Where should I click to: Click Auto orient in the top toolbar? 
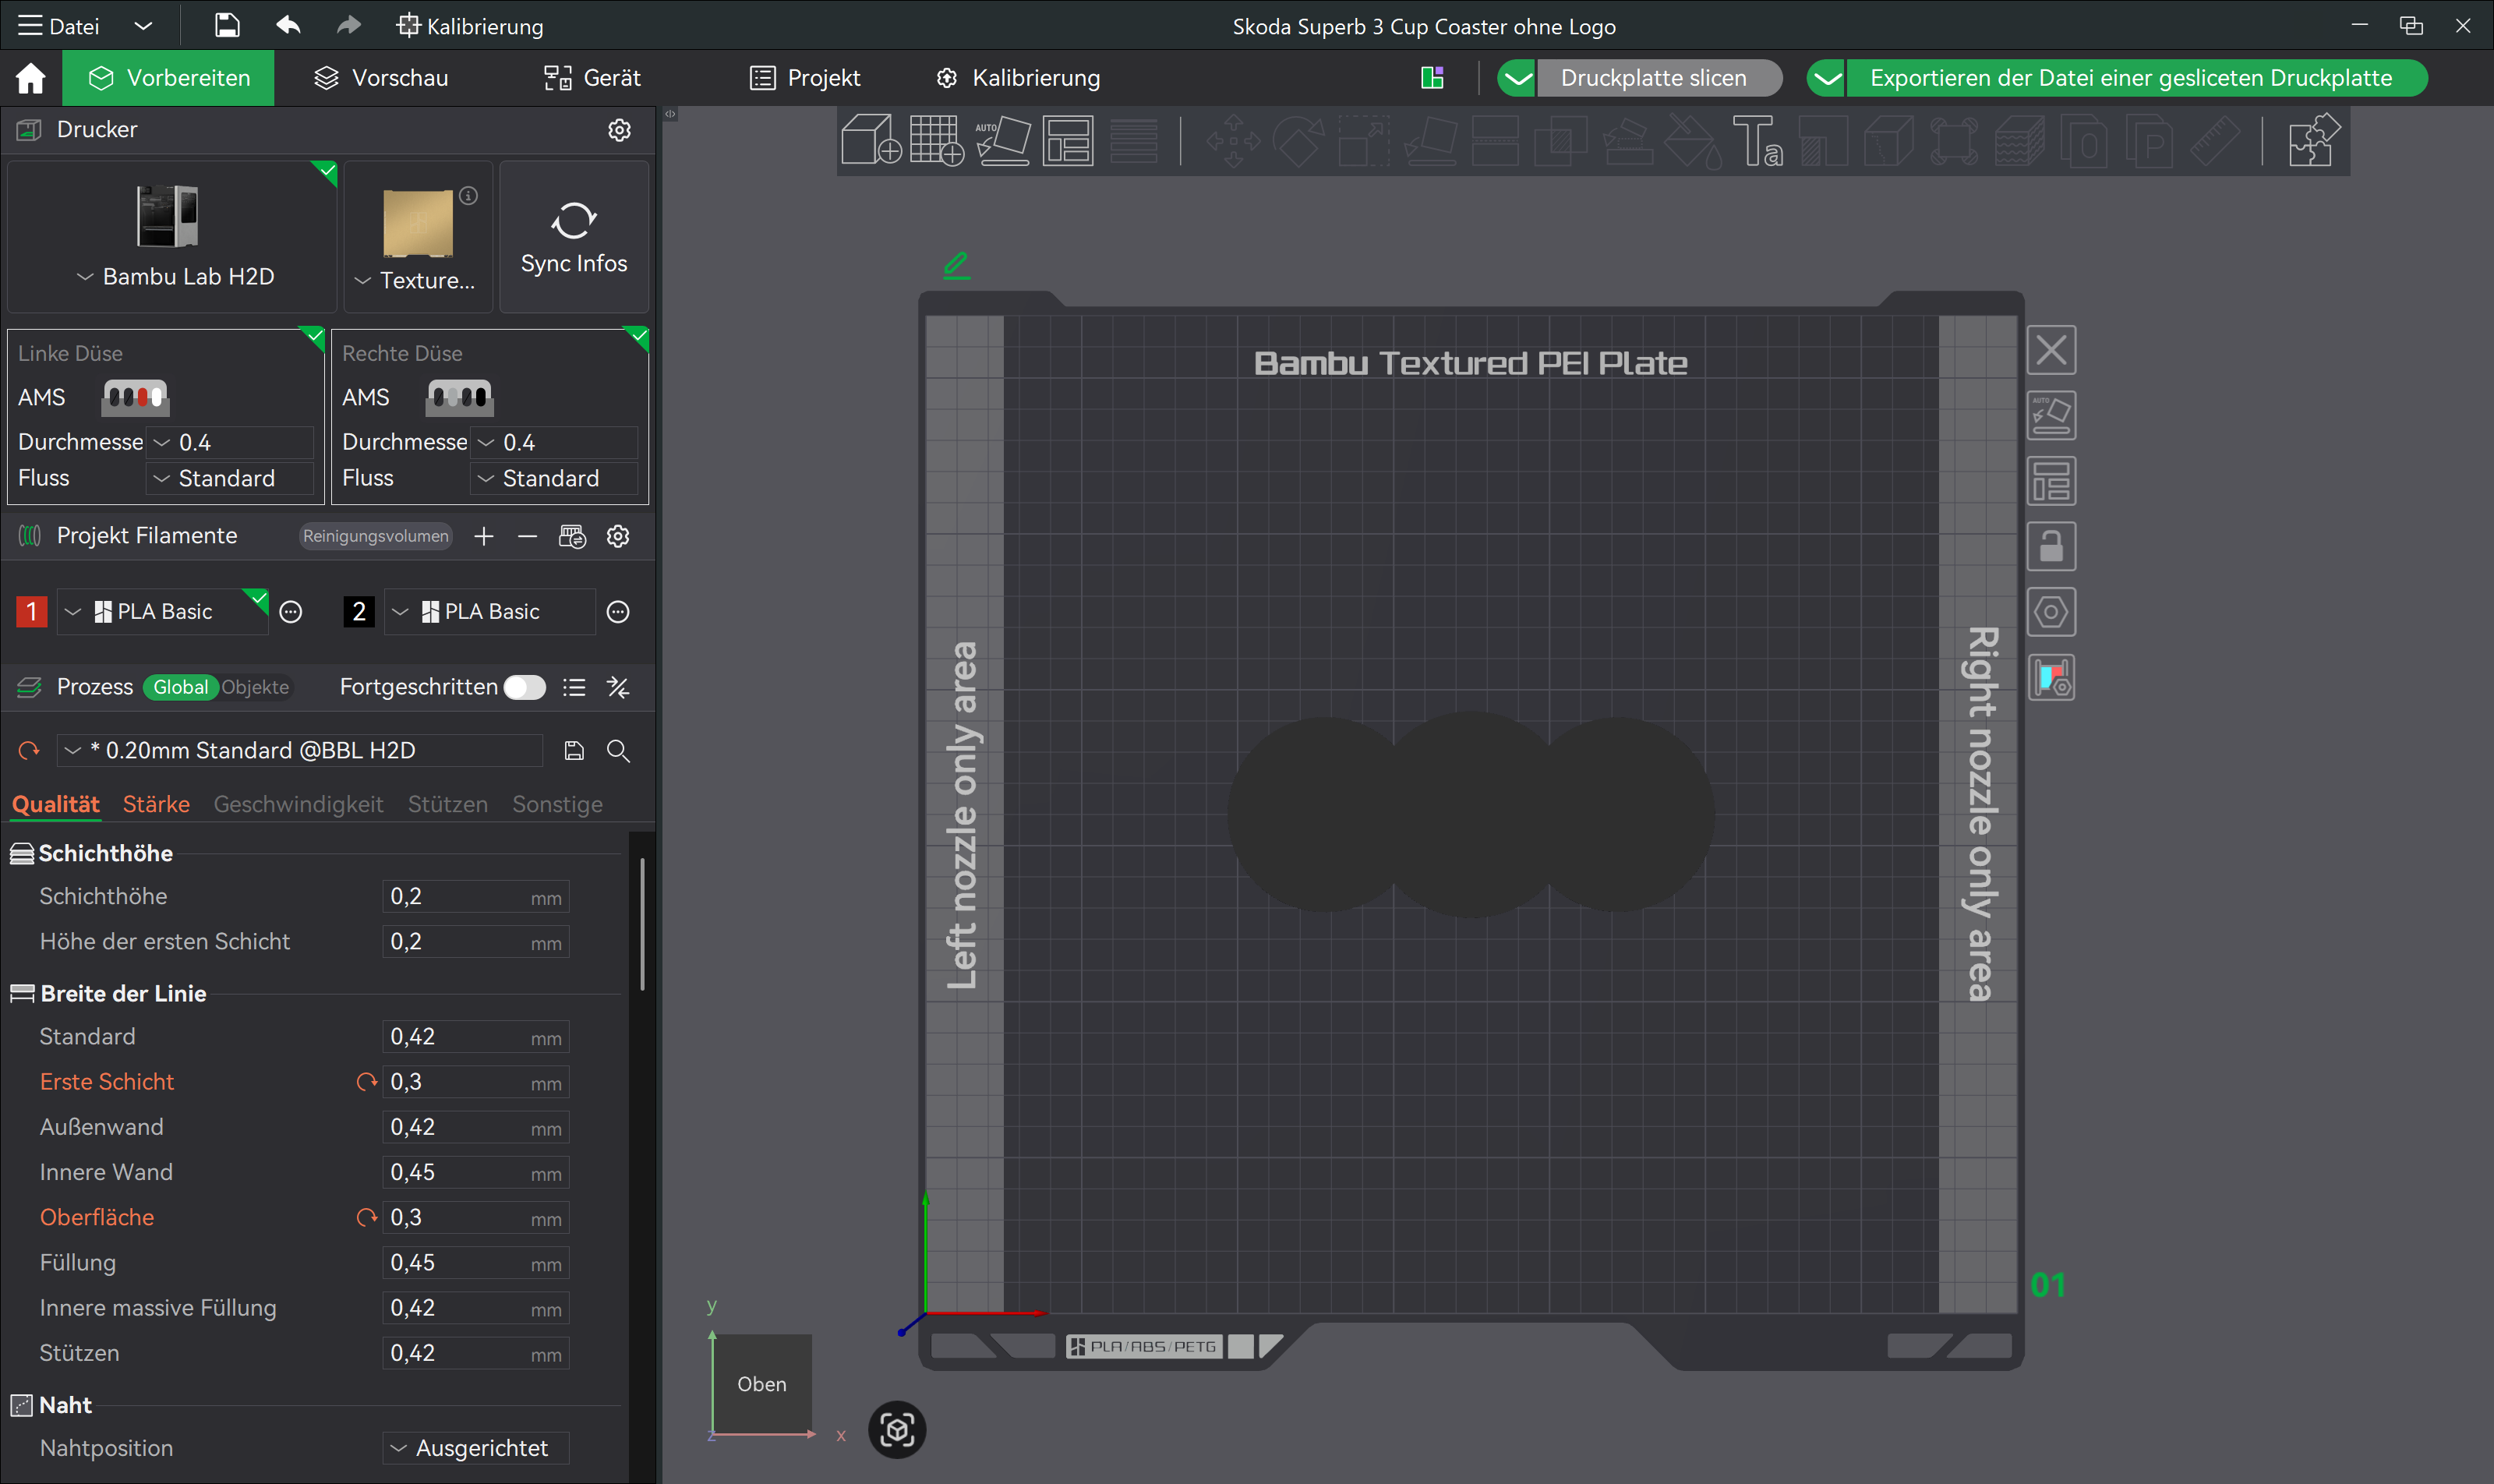(1002, 140)
